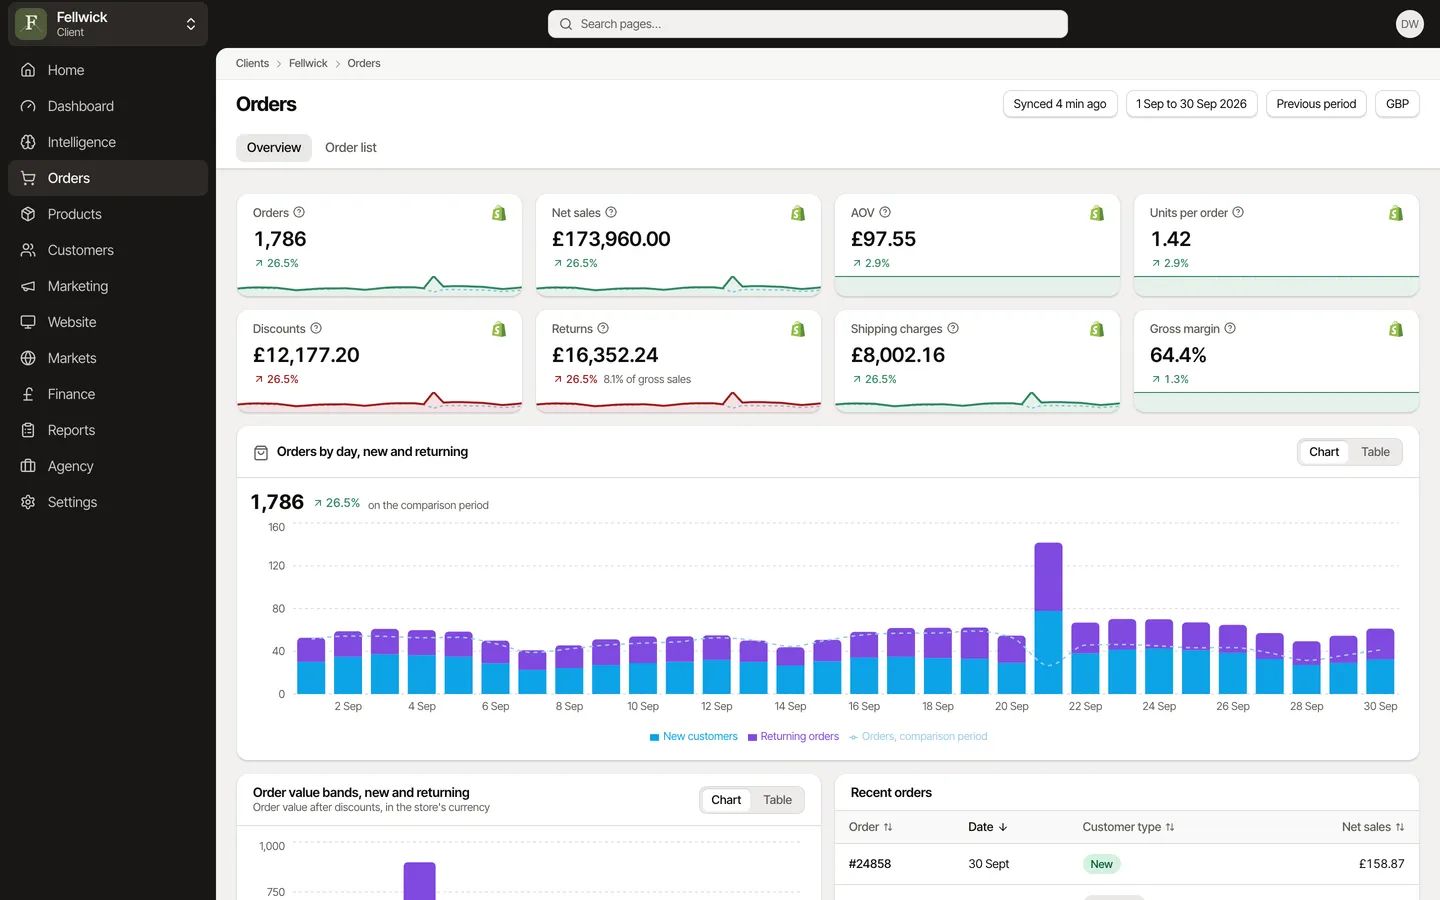Open the DW user avatar menu

[1410, 24]
